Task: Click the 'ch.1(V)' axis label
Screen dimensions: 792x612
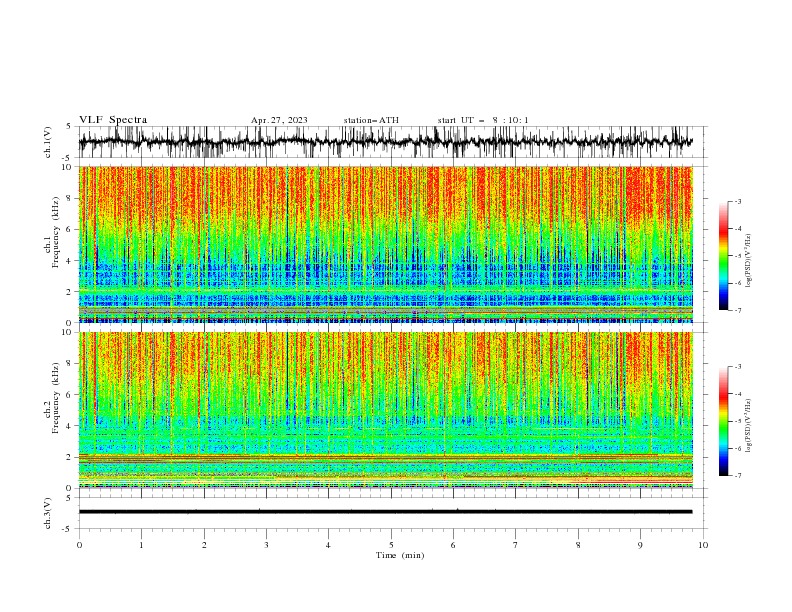Action: [48, 142]
